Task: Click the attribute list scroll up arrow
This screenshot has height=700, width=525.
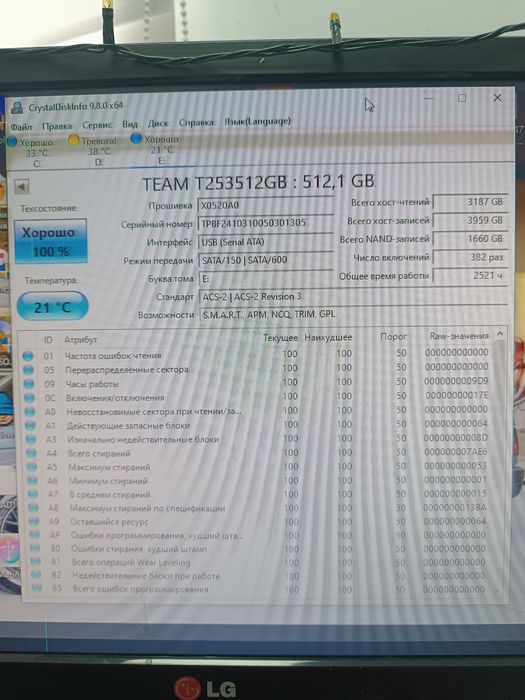Action: (x=500, y=333)
